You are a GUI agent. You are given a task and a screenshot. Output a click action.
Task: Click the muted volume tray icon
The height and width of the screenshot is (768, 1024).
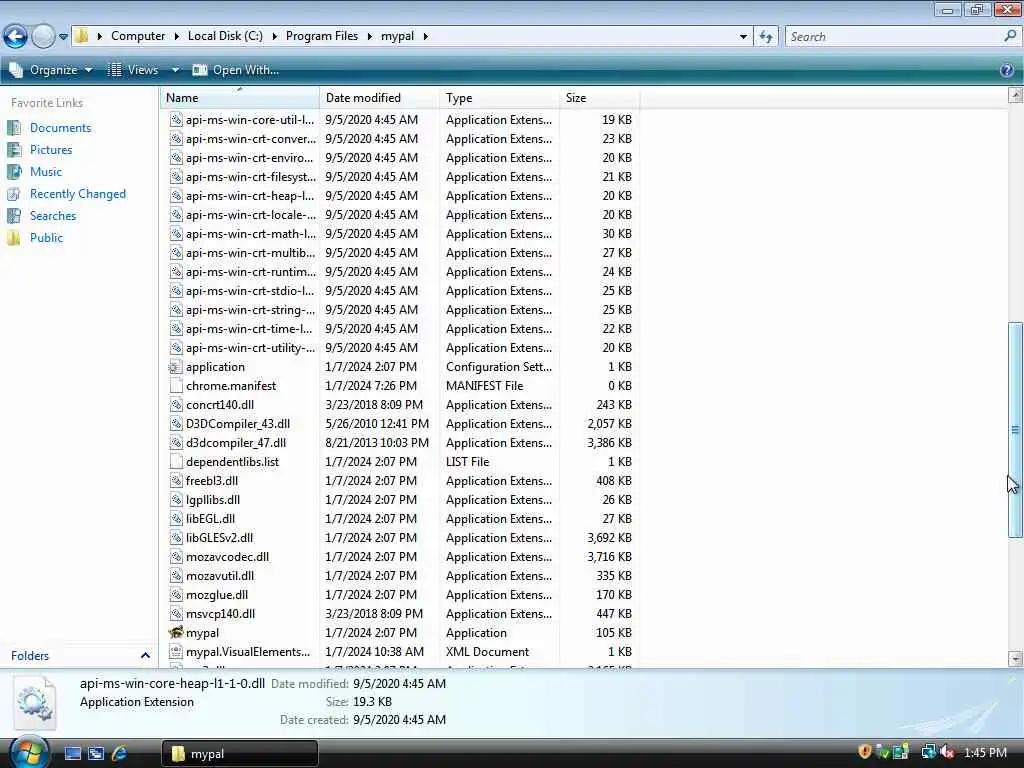tap(946, 752)
